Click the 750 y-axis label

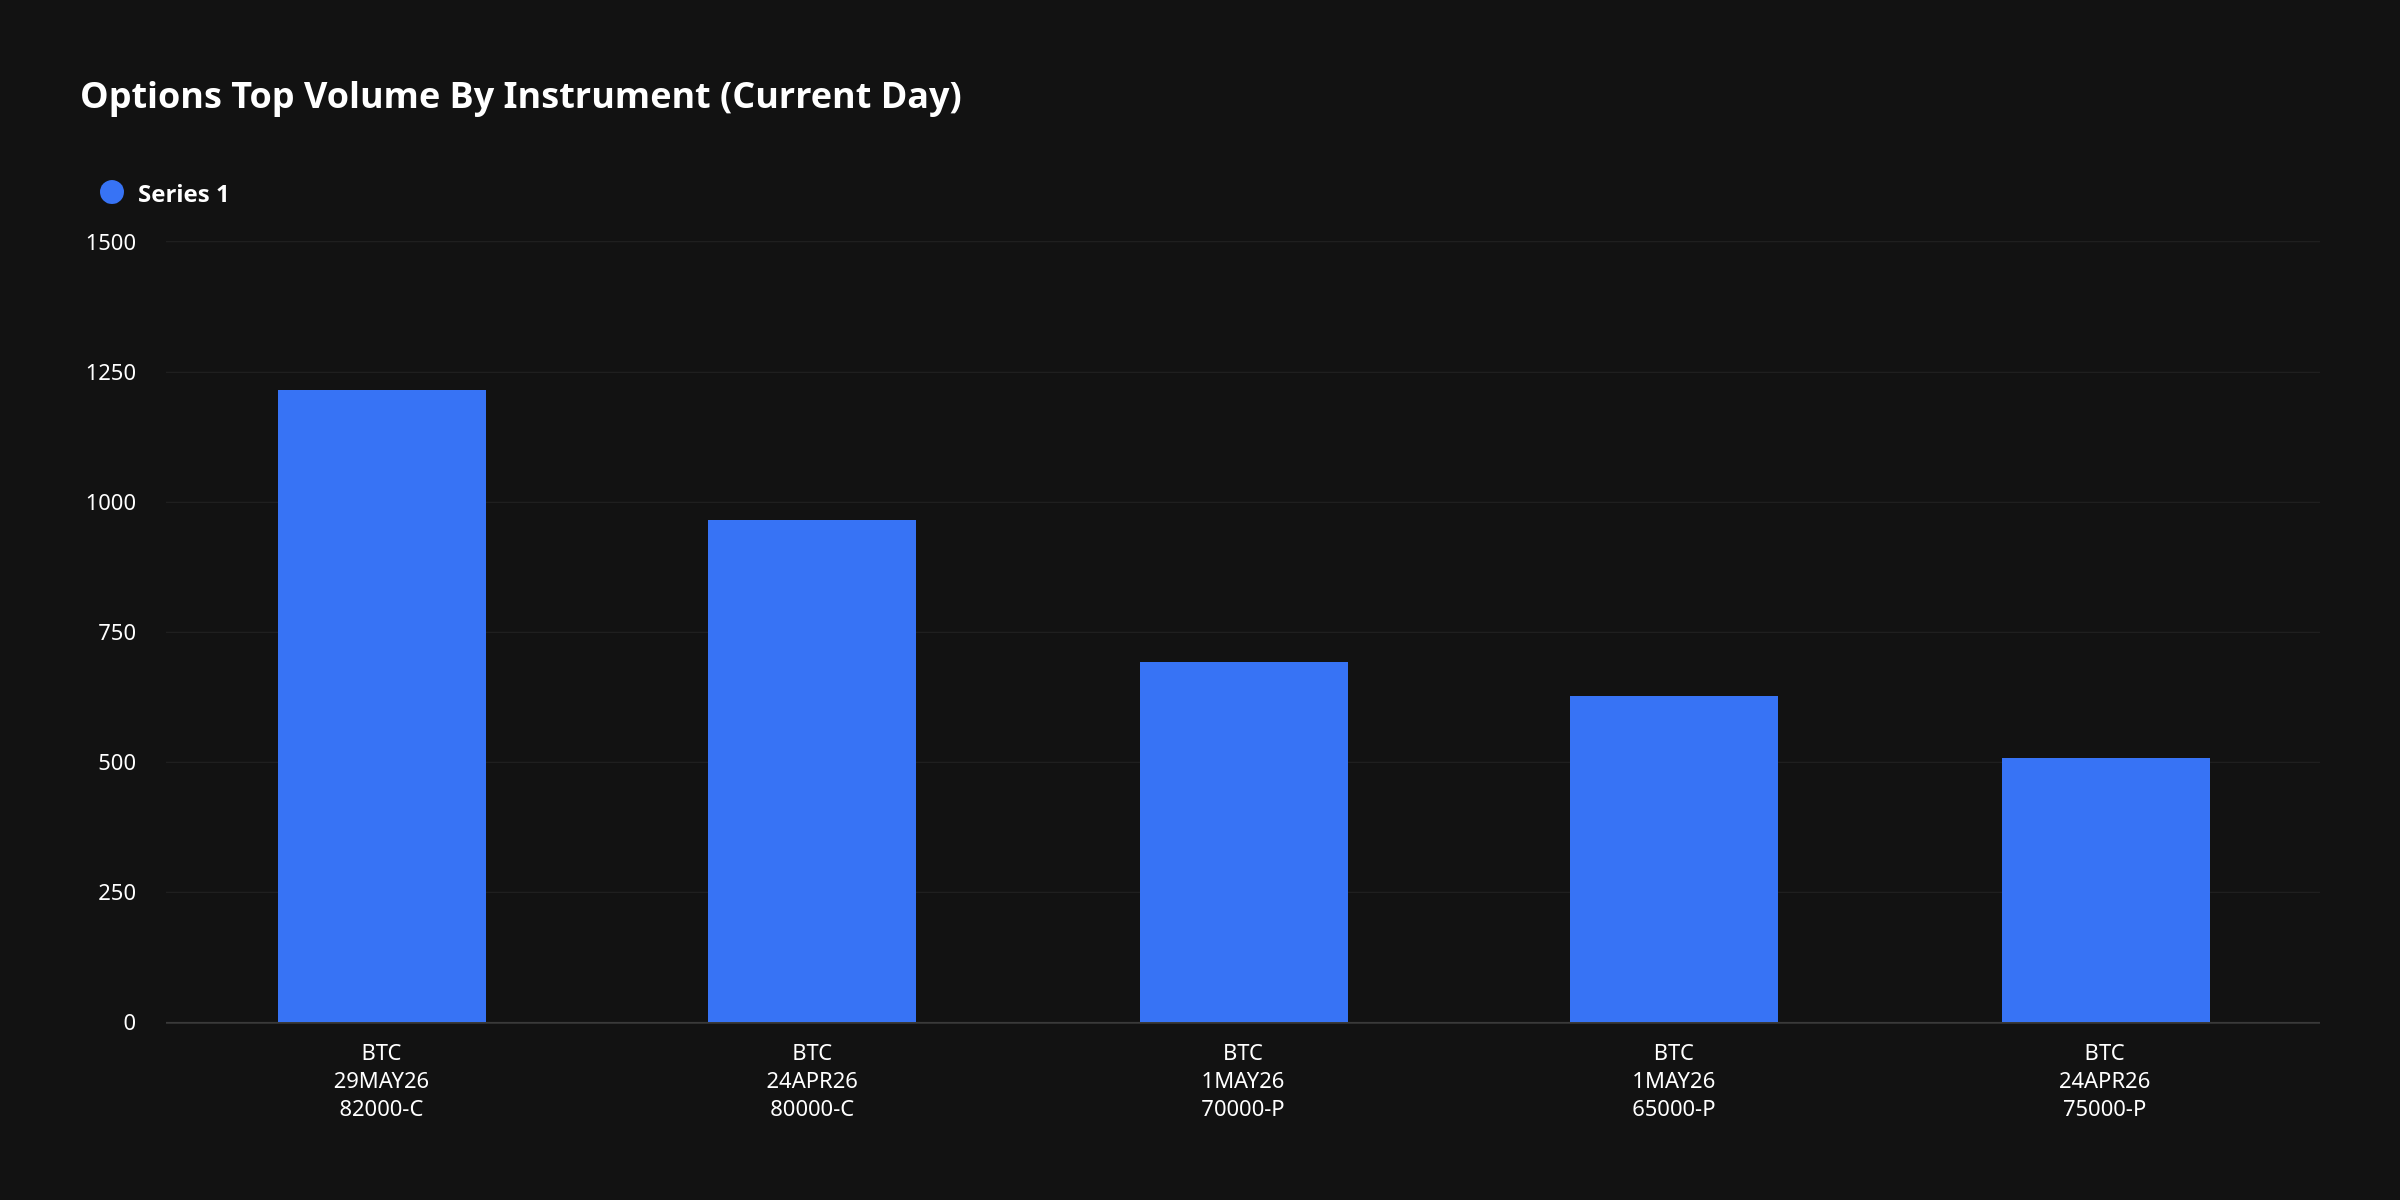pos(117,633)
